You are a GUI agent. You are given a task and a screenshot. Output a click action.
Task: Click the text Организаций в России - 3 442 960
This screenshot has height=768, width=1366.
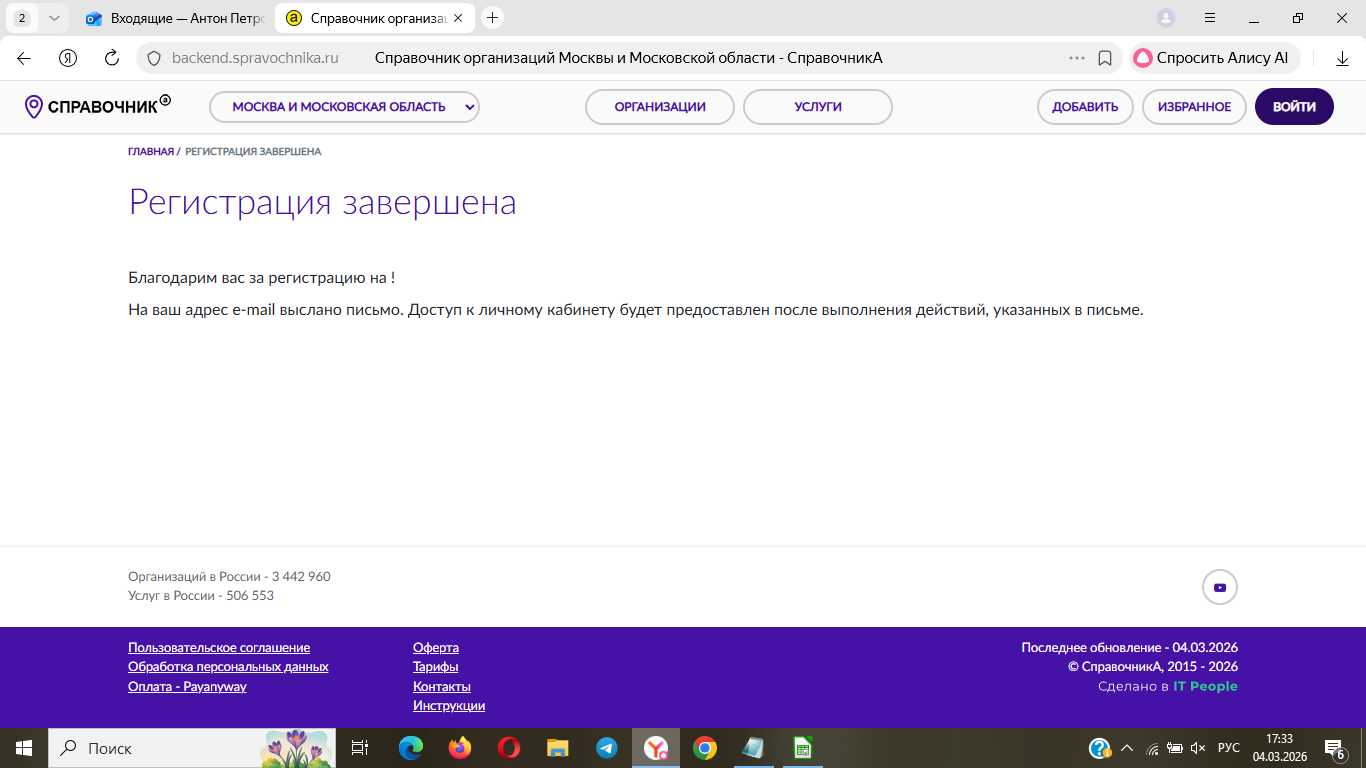229,577
